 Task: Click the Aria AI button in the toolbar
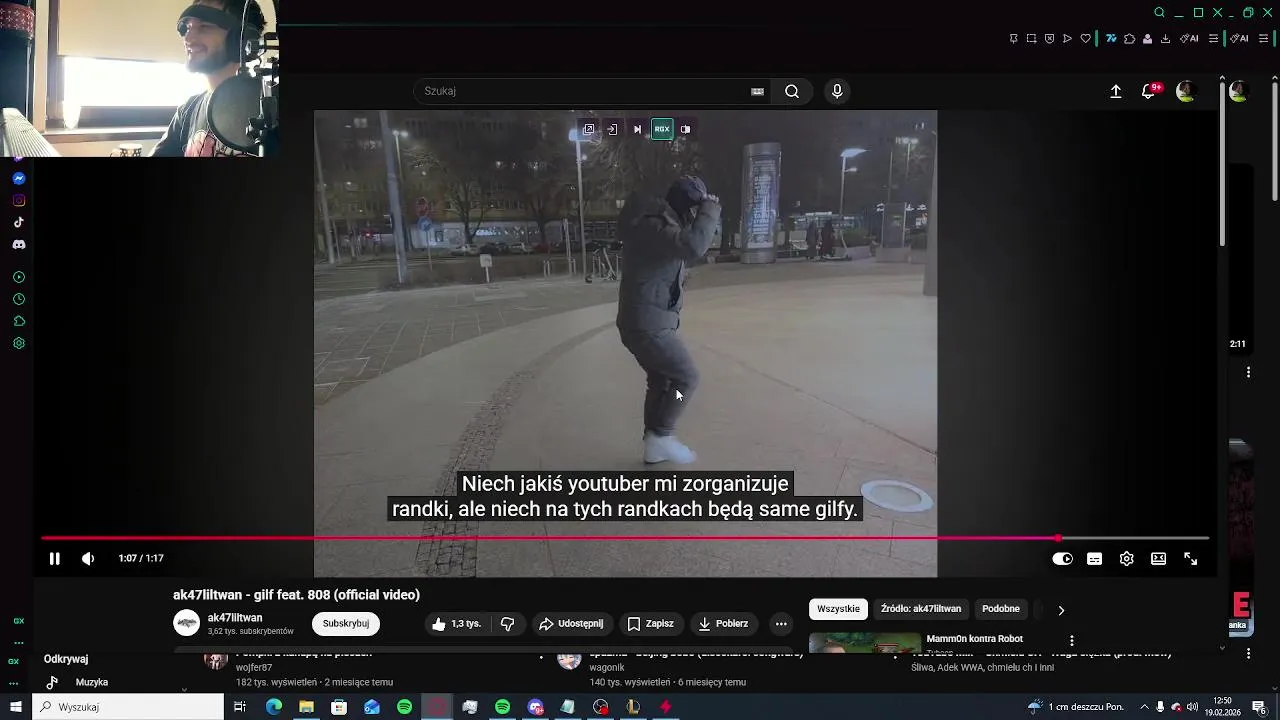tap(1189, 39)
